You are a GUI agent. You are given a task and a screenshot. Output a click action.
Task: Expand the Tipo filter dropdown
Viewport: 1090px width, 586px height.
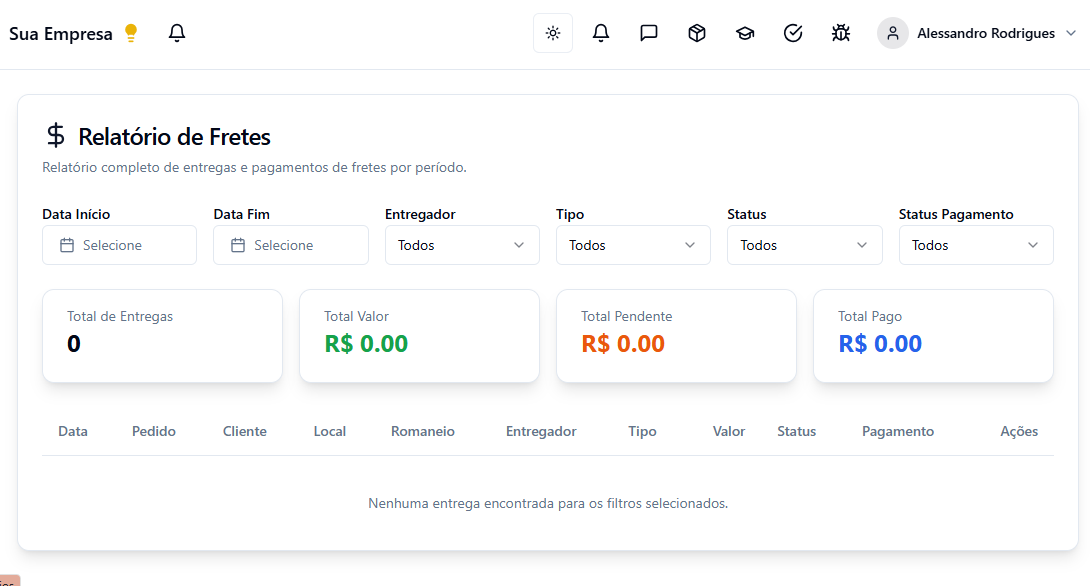point(633,245)
